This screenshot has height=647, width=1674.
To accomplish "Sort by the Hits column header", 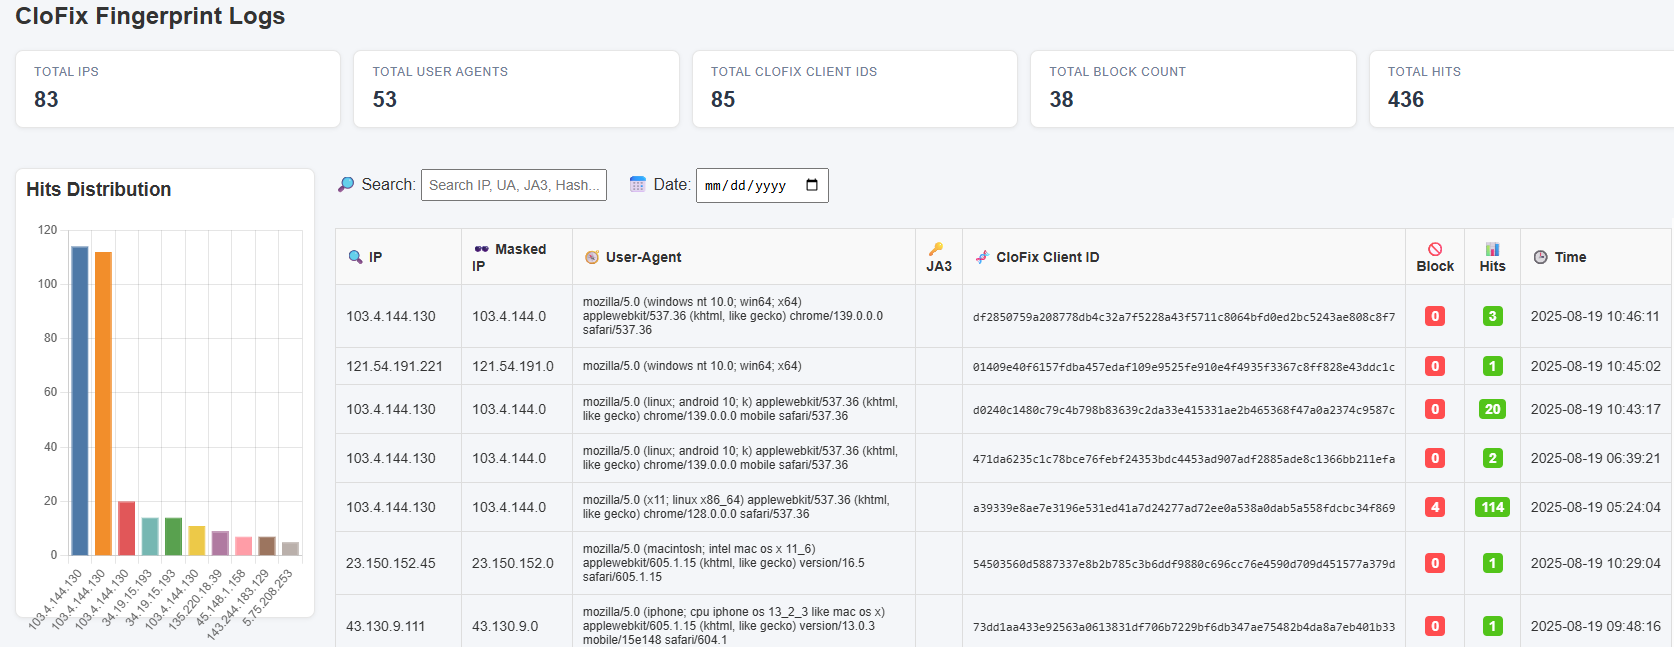I will pos(1492,257).
